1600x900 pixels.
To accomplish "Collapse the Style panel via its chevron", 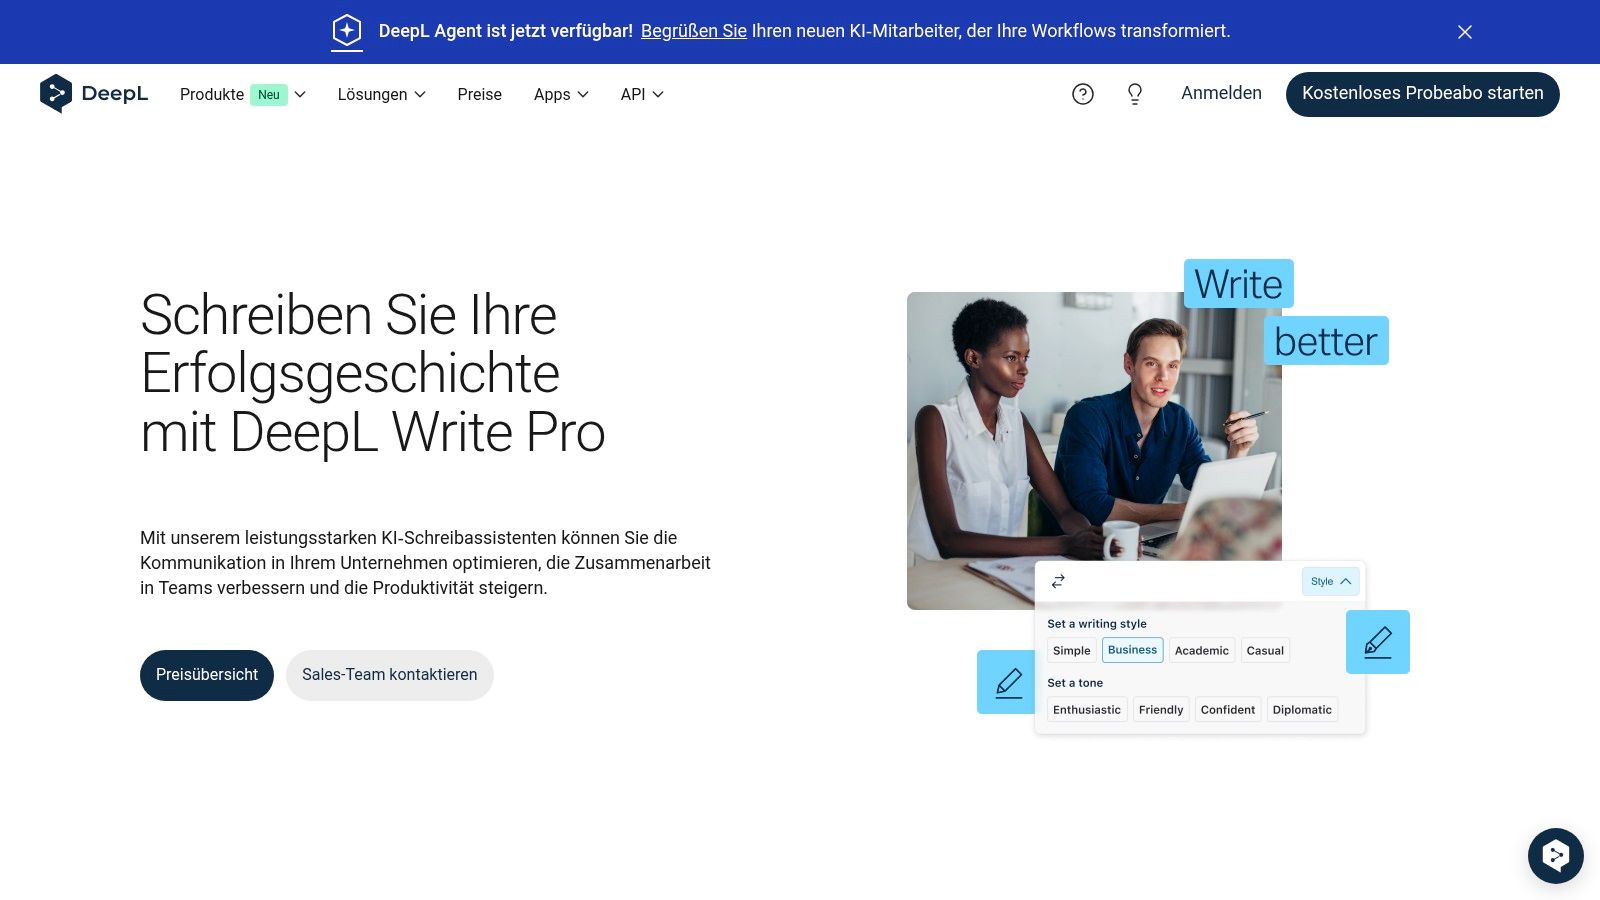I will pos(1344,581).
